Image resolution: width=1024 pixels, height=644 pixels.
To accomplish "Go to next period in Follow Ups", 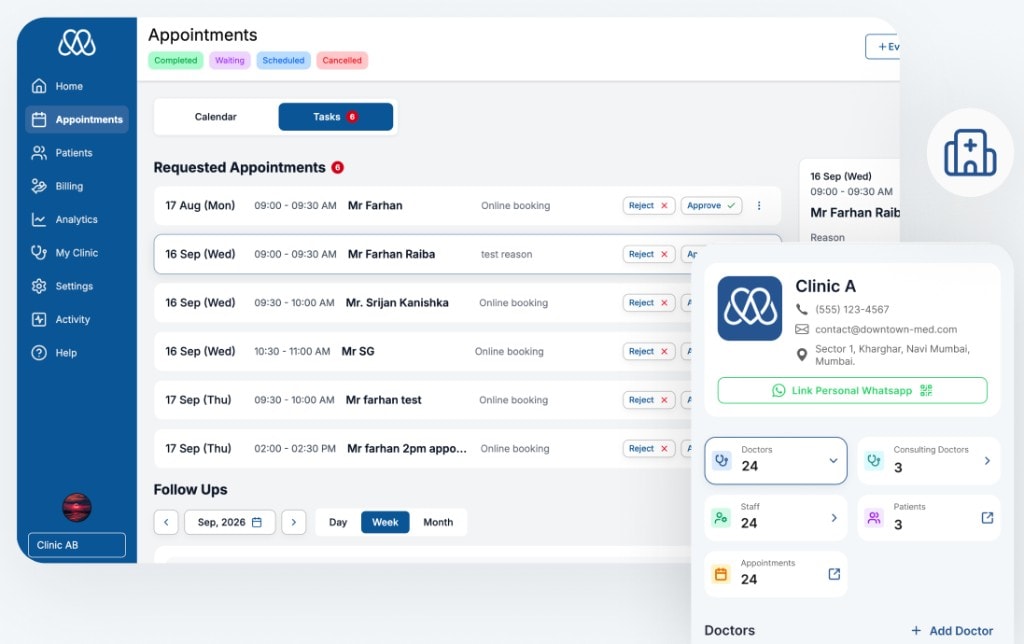I will [294, 523].
